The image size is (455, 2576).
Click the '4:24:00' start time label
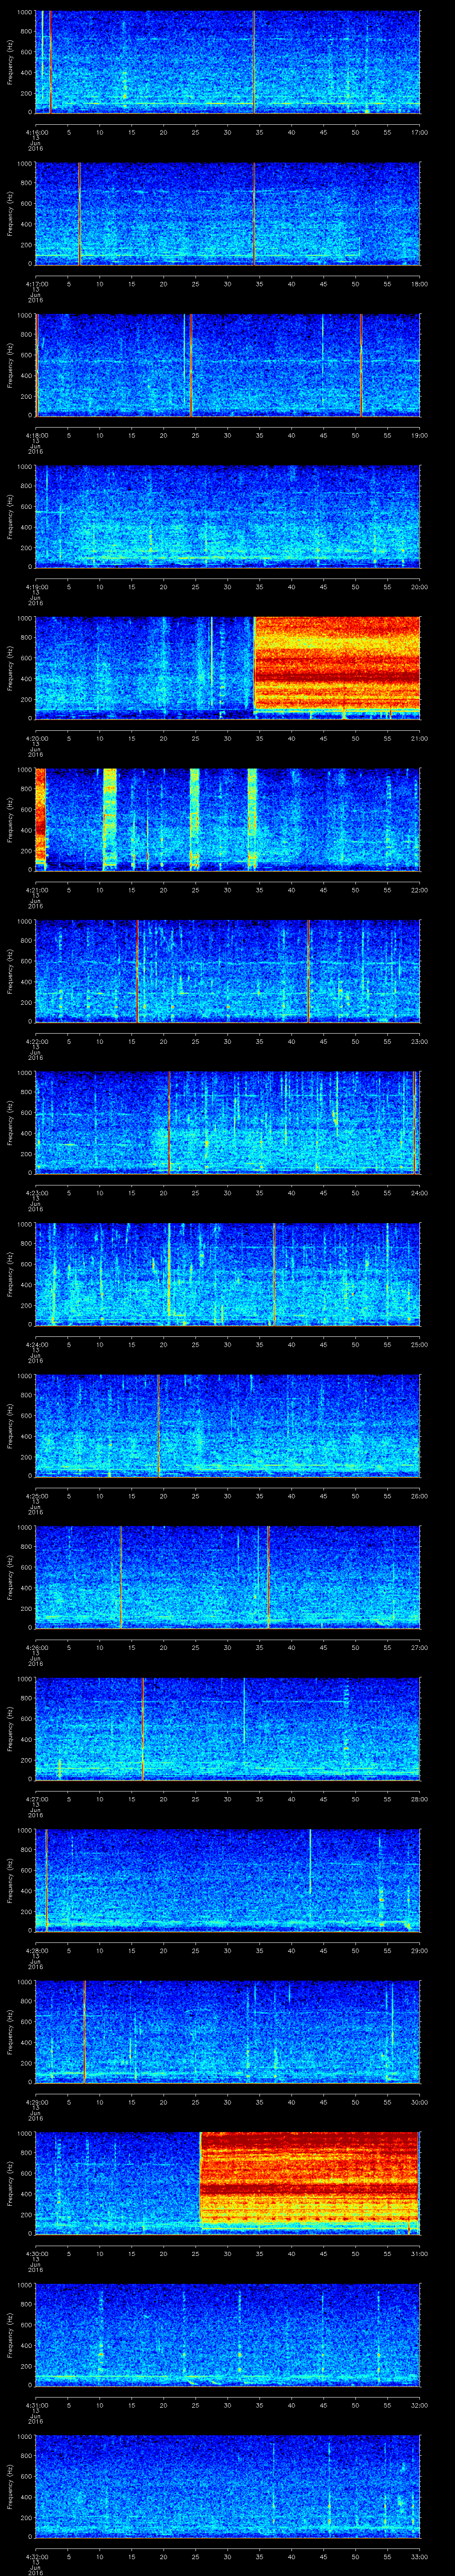coord(36,1344)
